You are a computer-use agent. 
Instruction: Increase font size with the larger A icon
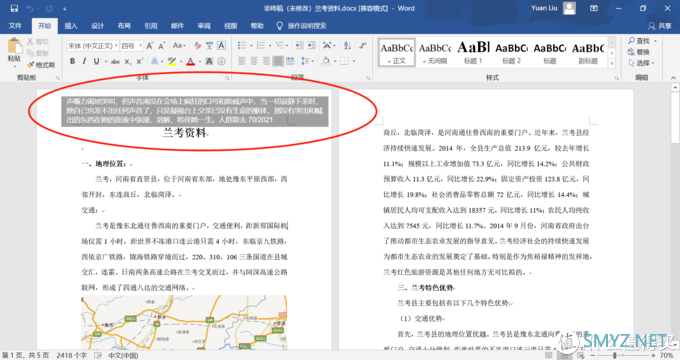(x=150, y=46)
